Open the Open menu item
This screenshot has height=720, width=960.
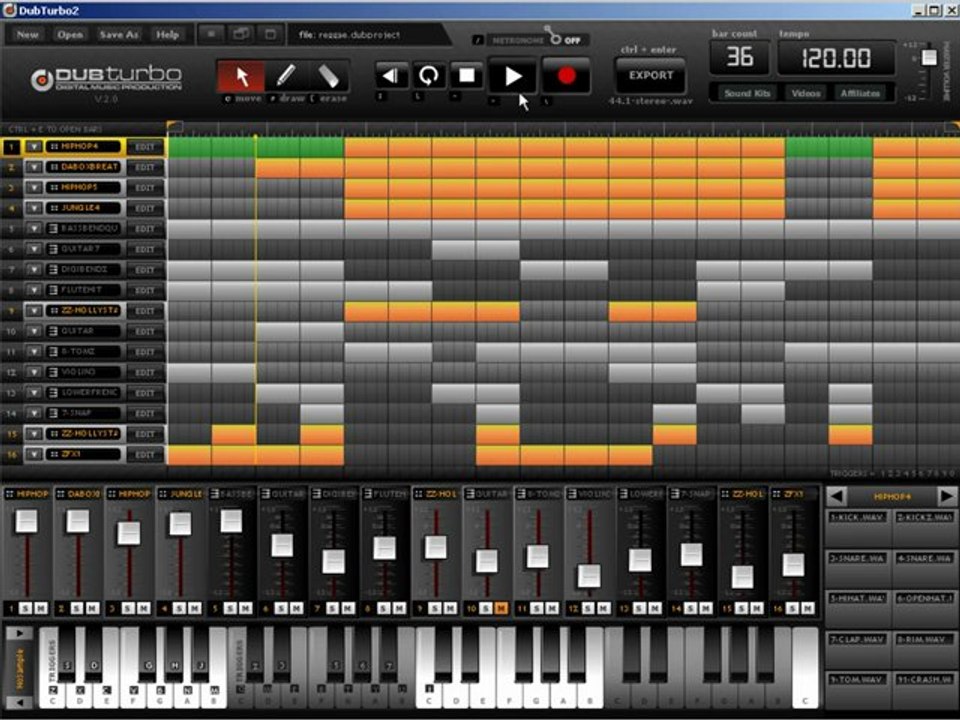tap(70, 34)
